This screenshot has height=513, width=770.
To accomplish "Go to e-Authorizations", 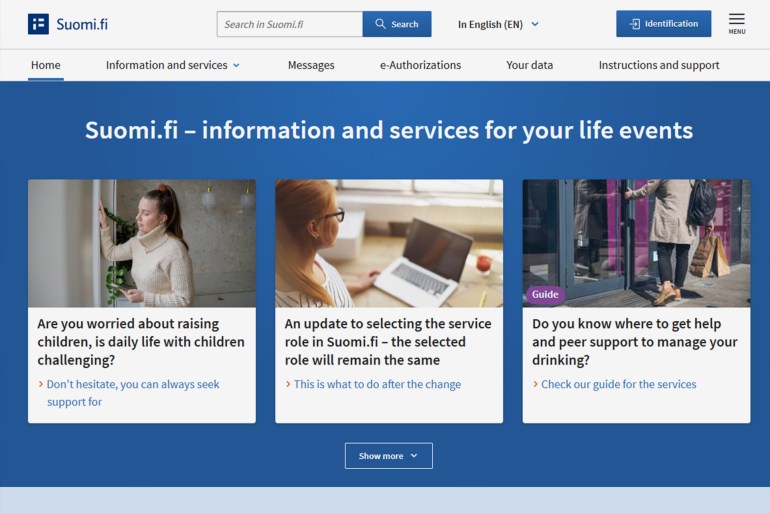I will point(420,65).
